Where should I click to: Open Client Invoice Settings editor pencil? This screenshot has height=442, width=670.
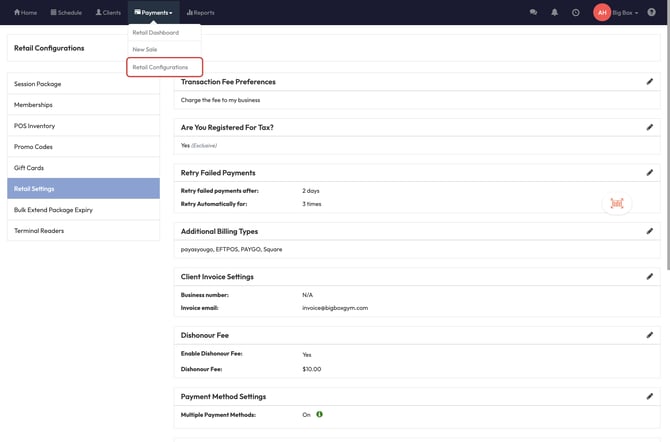(649, 277)
